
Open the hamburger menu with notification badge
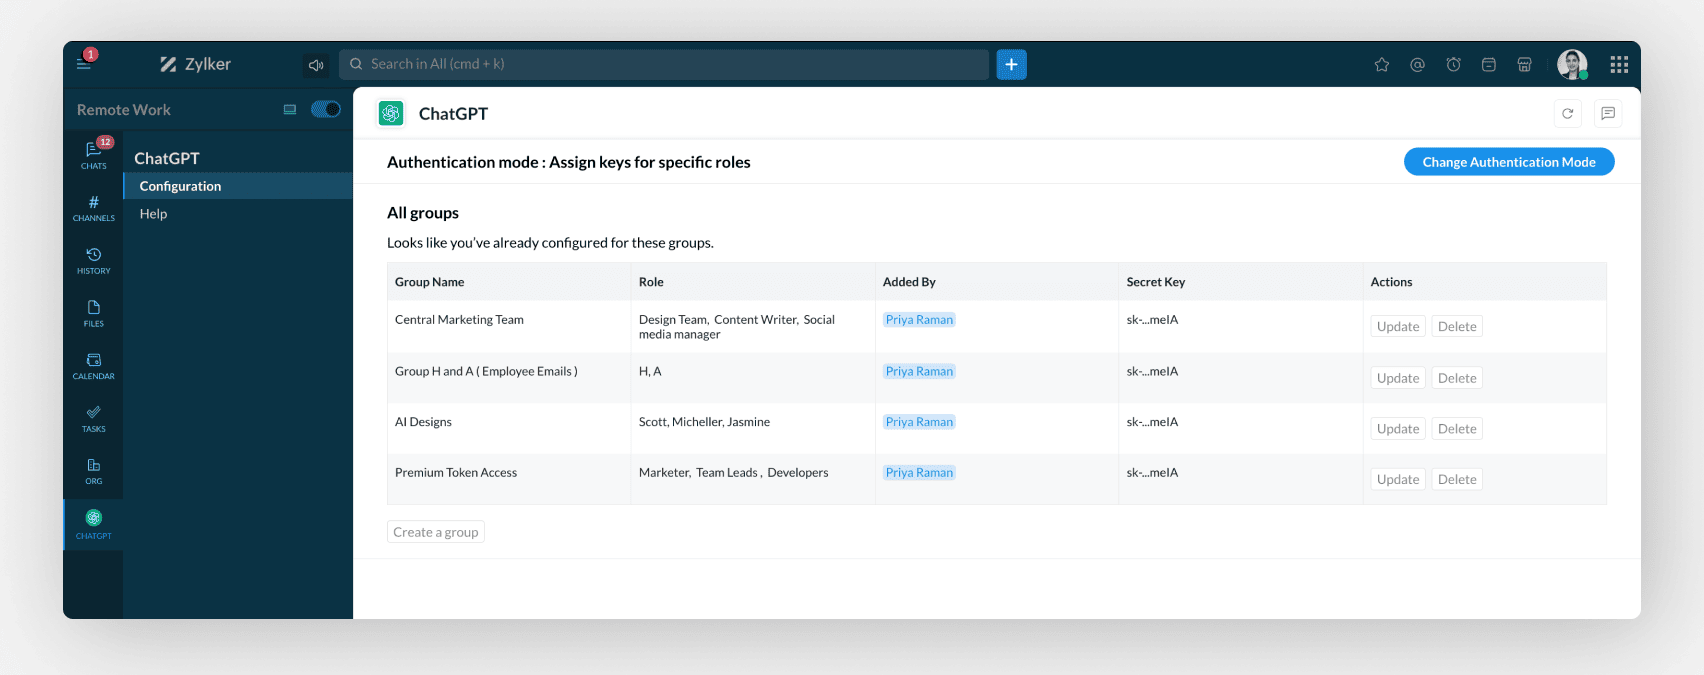point(85,62)
